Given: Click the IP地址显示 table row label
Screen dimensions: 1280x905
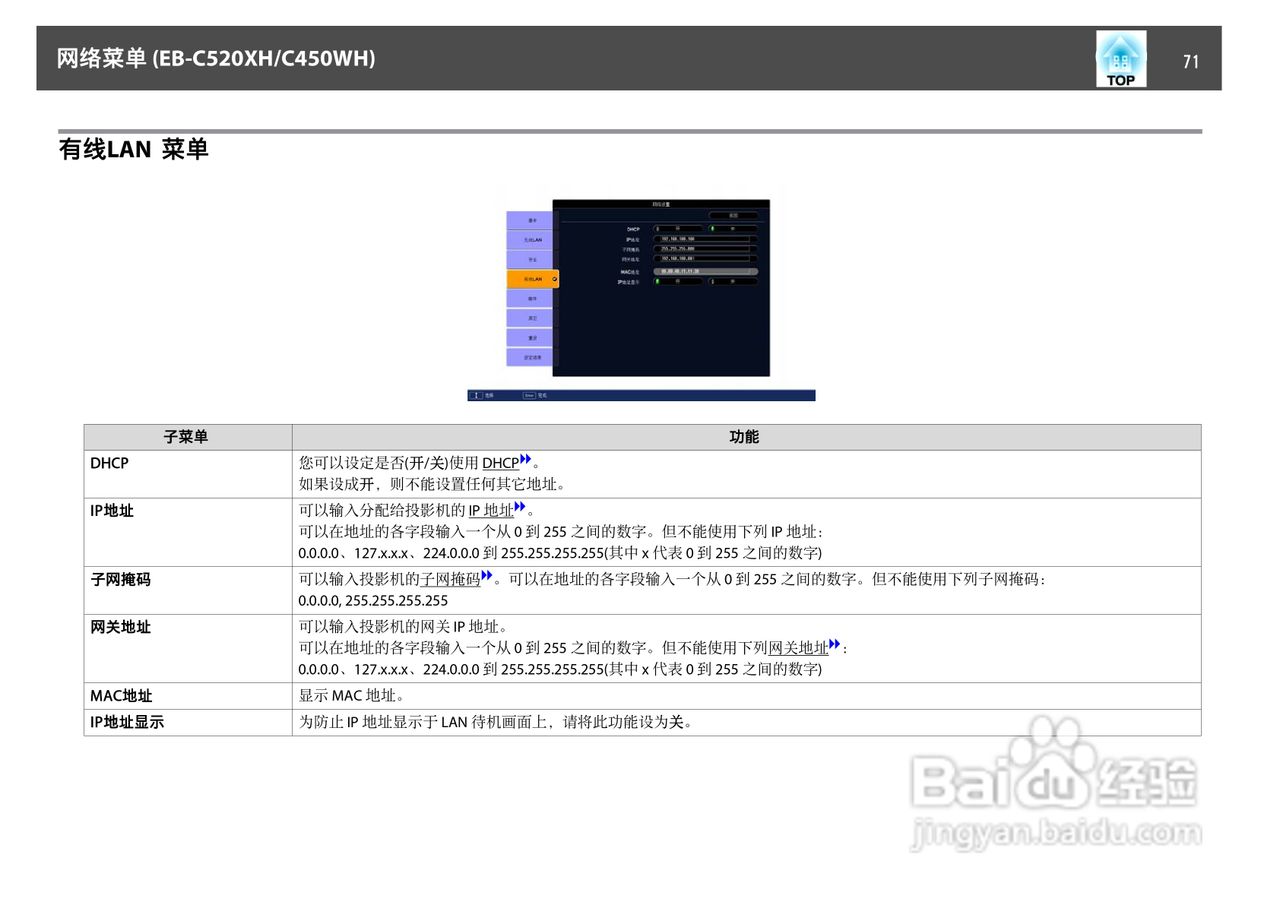Looking at the screenshot, I should pyautogui.click(x=127, y=721).
